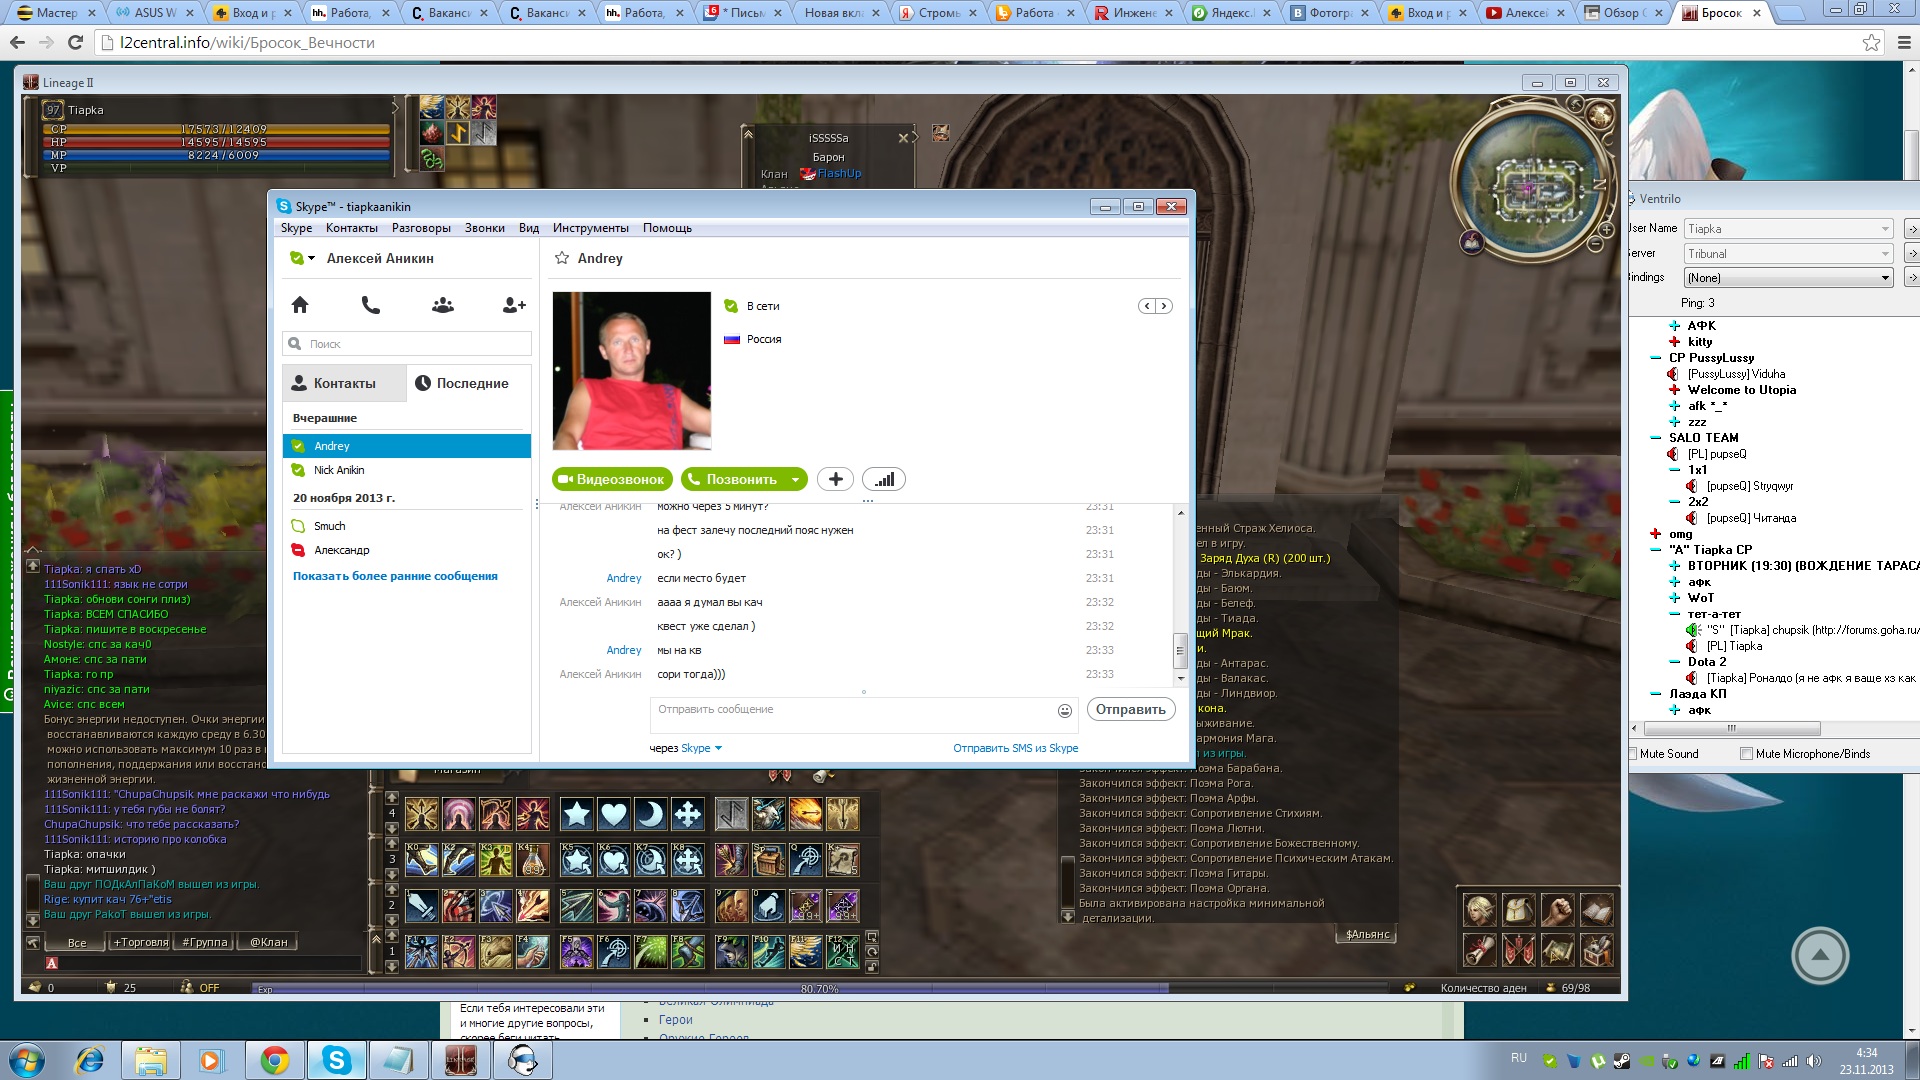Enable the Mute Sound checkbox

pos(1634,754)
